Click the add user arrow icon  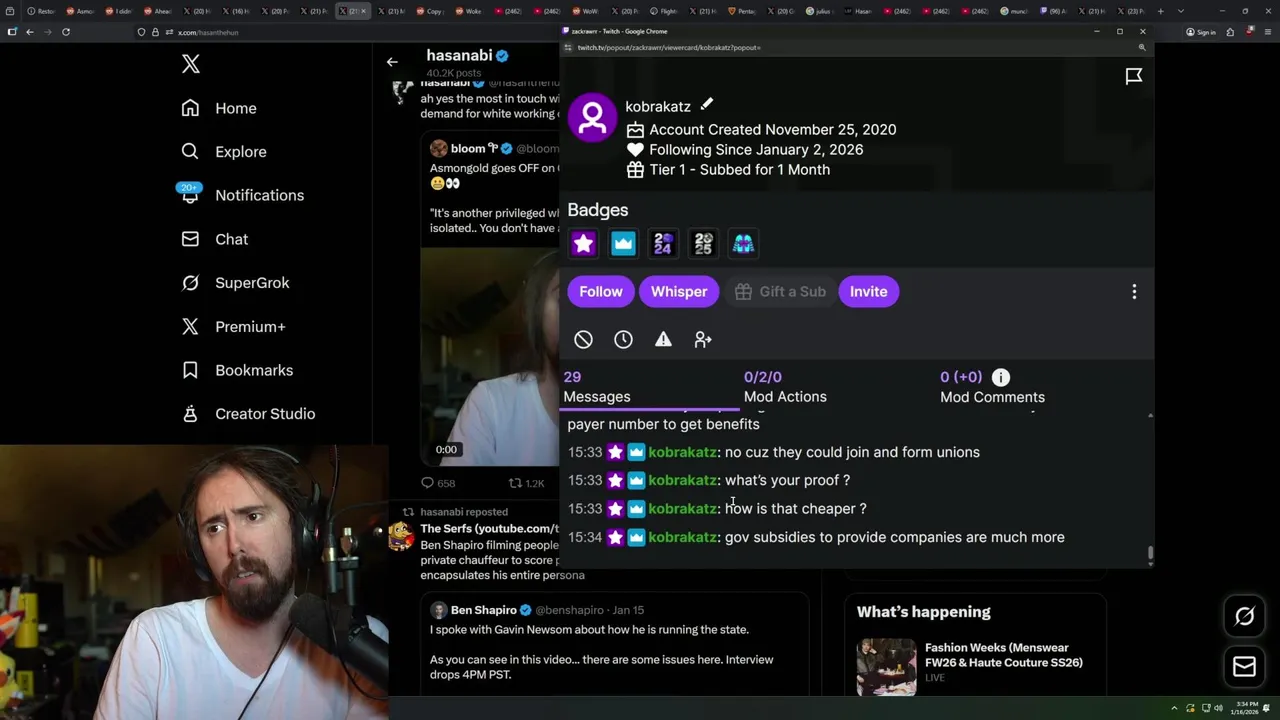(703, 340)
